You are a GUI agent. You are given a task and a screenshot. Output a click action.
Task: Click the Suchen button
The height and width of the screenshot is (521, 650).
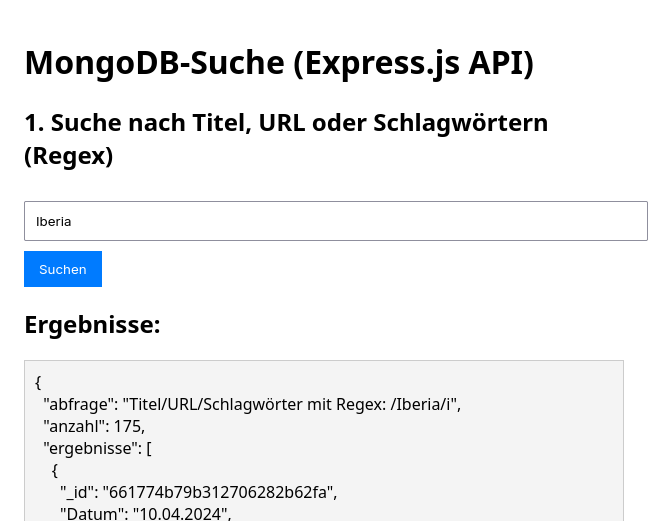[x=63, y=269]
